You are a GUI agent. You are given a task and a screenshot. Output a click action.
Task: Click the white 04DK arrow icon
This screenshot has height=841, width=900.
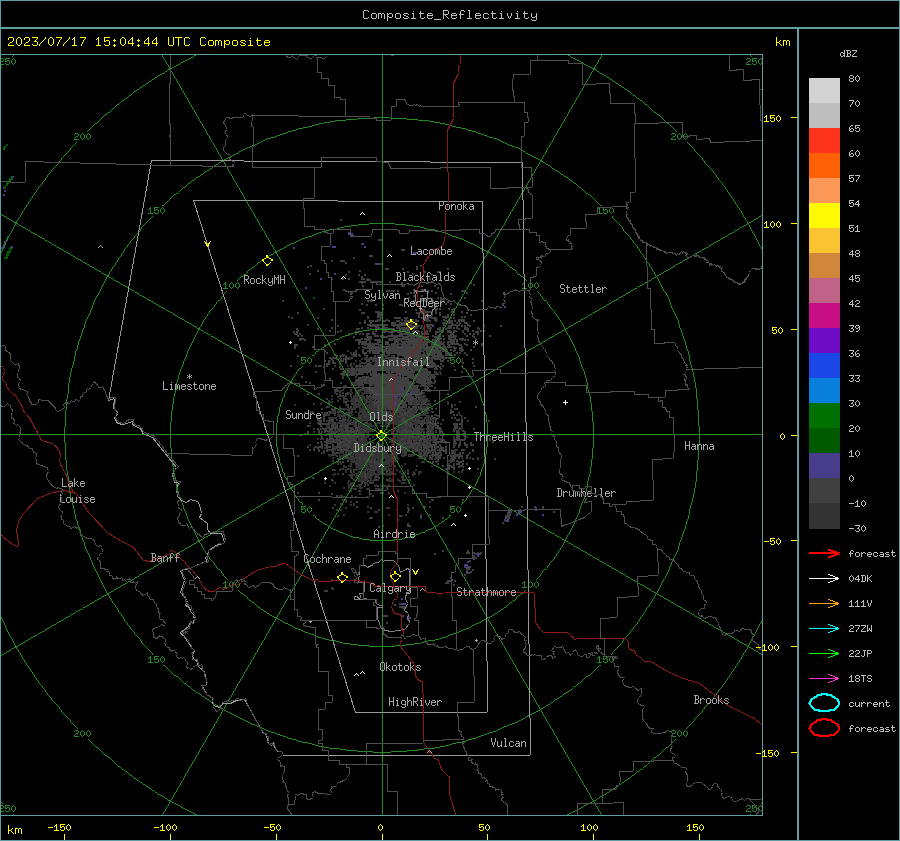coord(824,579)
